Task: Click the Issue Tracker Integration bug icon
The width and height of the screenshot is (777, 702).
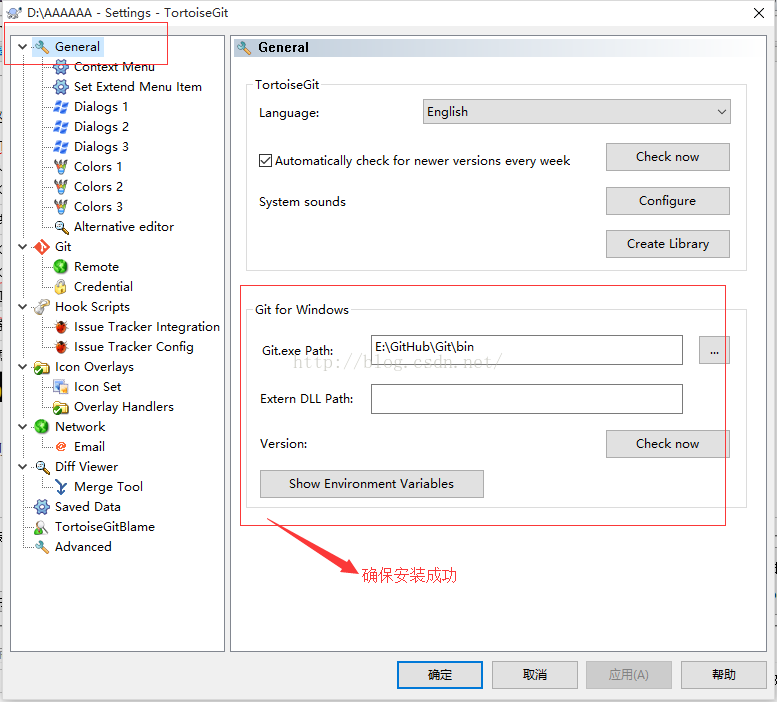Action: pos(60,326)
